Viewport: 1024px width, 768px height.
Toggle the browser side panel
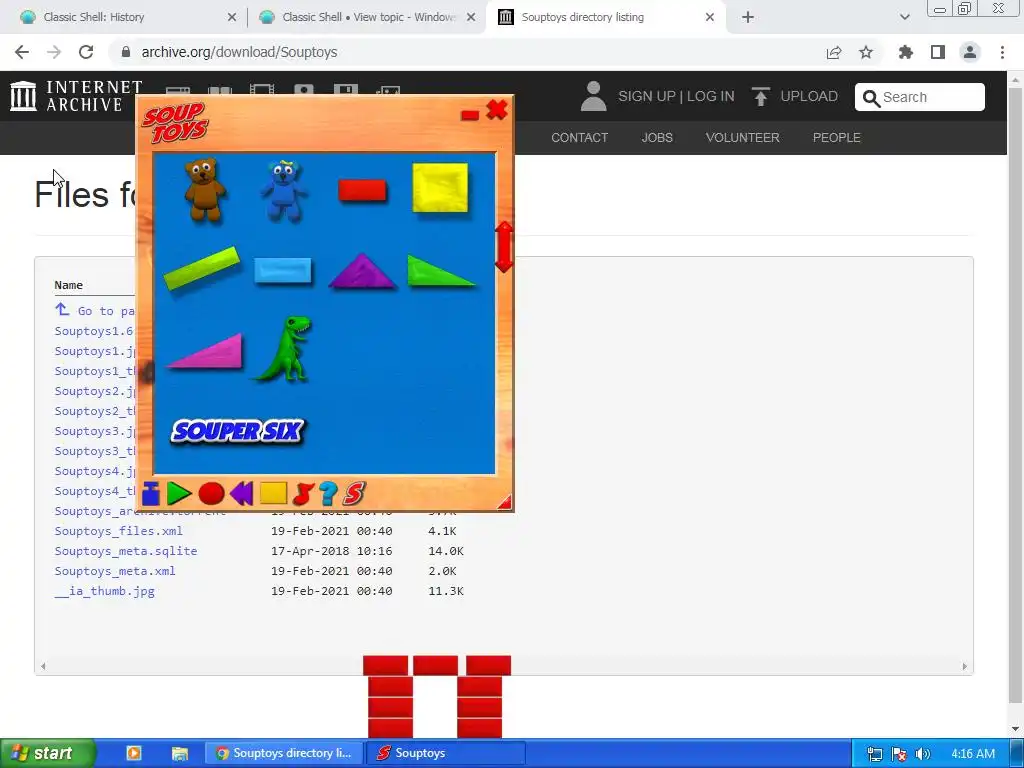pyautogui.click(x=938, y=52)
